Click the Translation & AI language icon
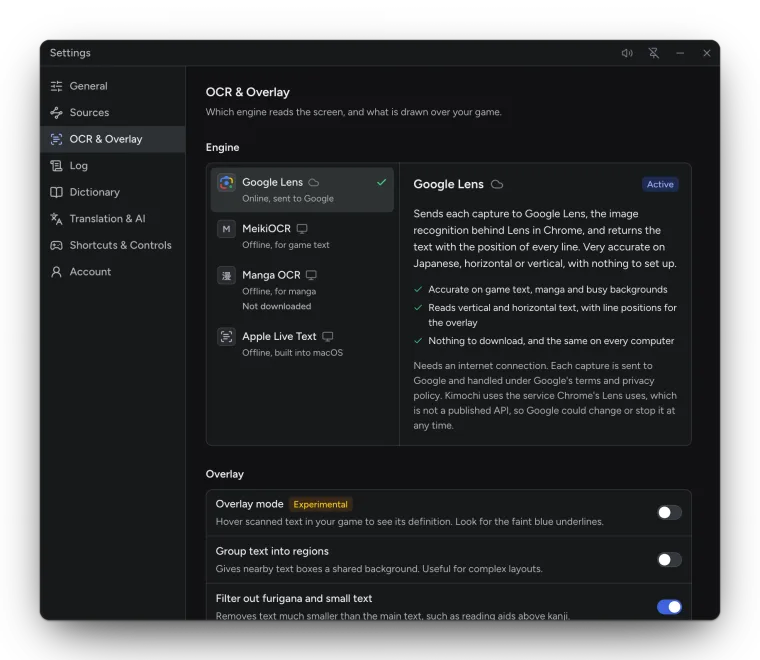 pos(56,219)
